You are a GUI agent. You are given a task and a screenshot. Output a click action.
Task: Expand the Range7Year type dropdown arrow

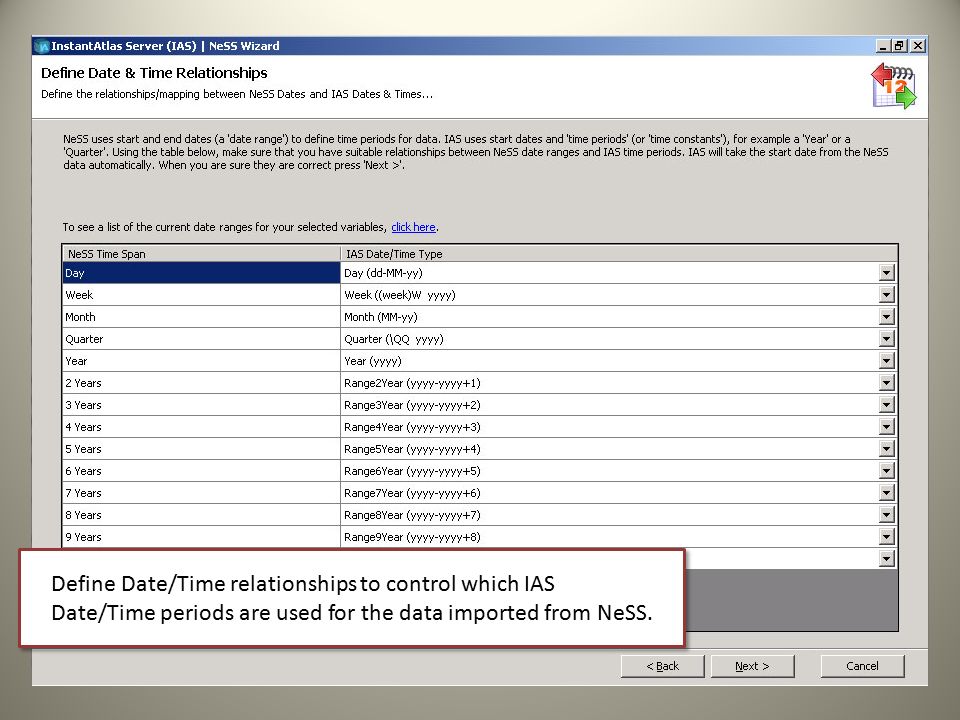[886, 493]
